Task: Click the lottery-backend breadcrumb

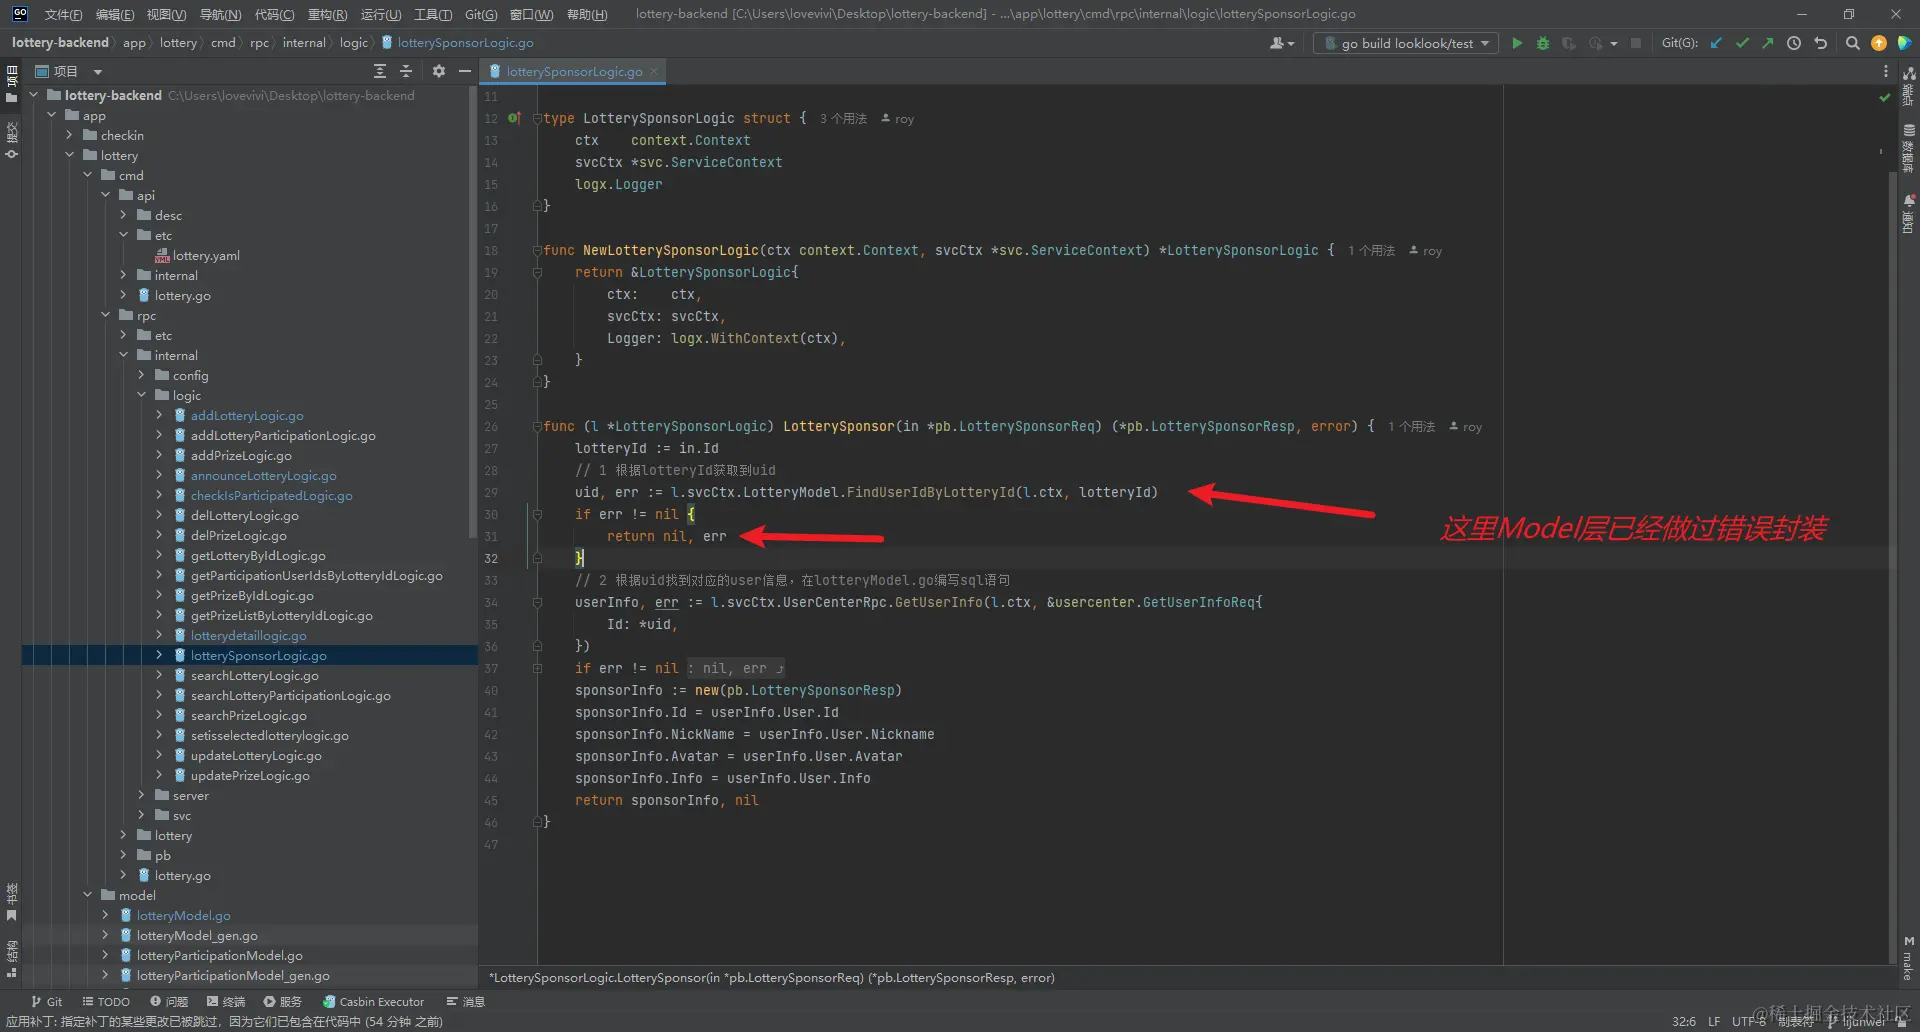Action: coord(60,43)
